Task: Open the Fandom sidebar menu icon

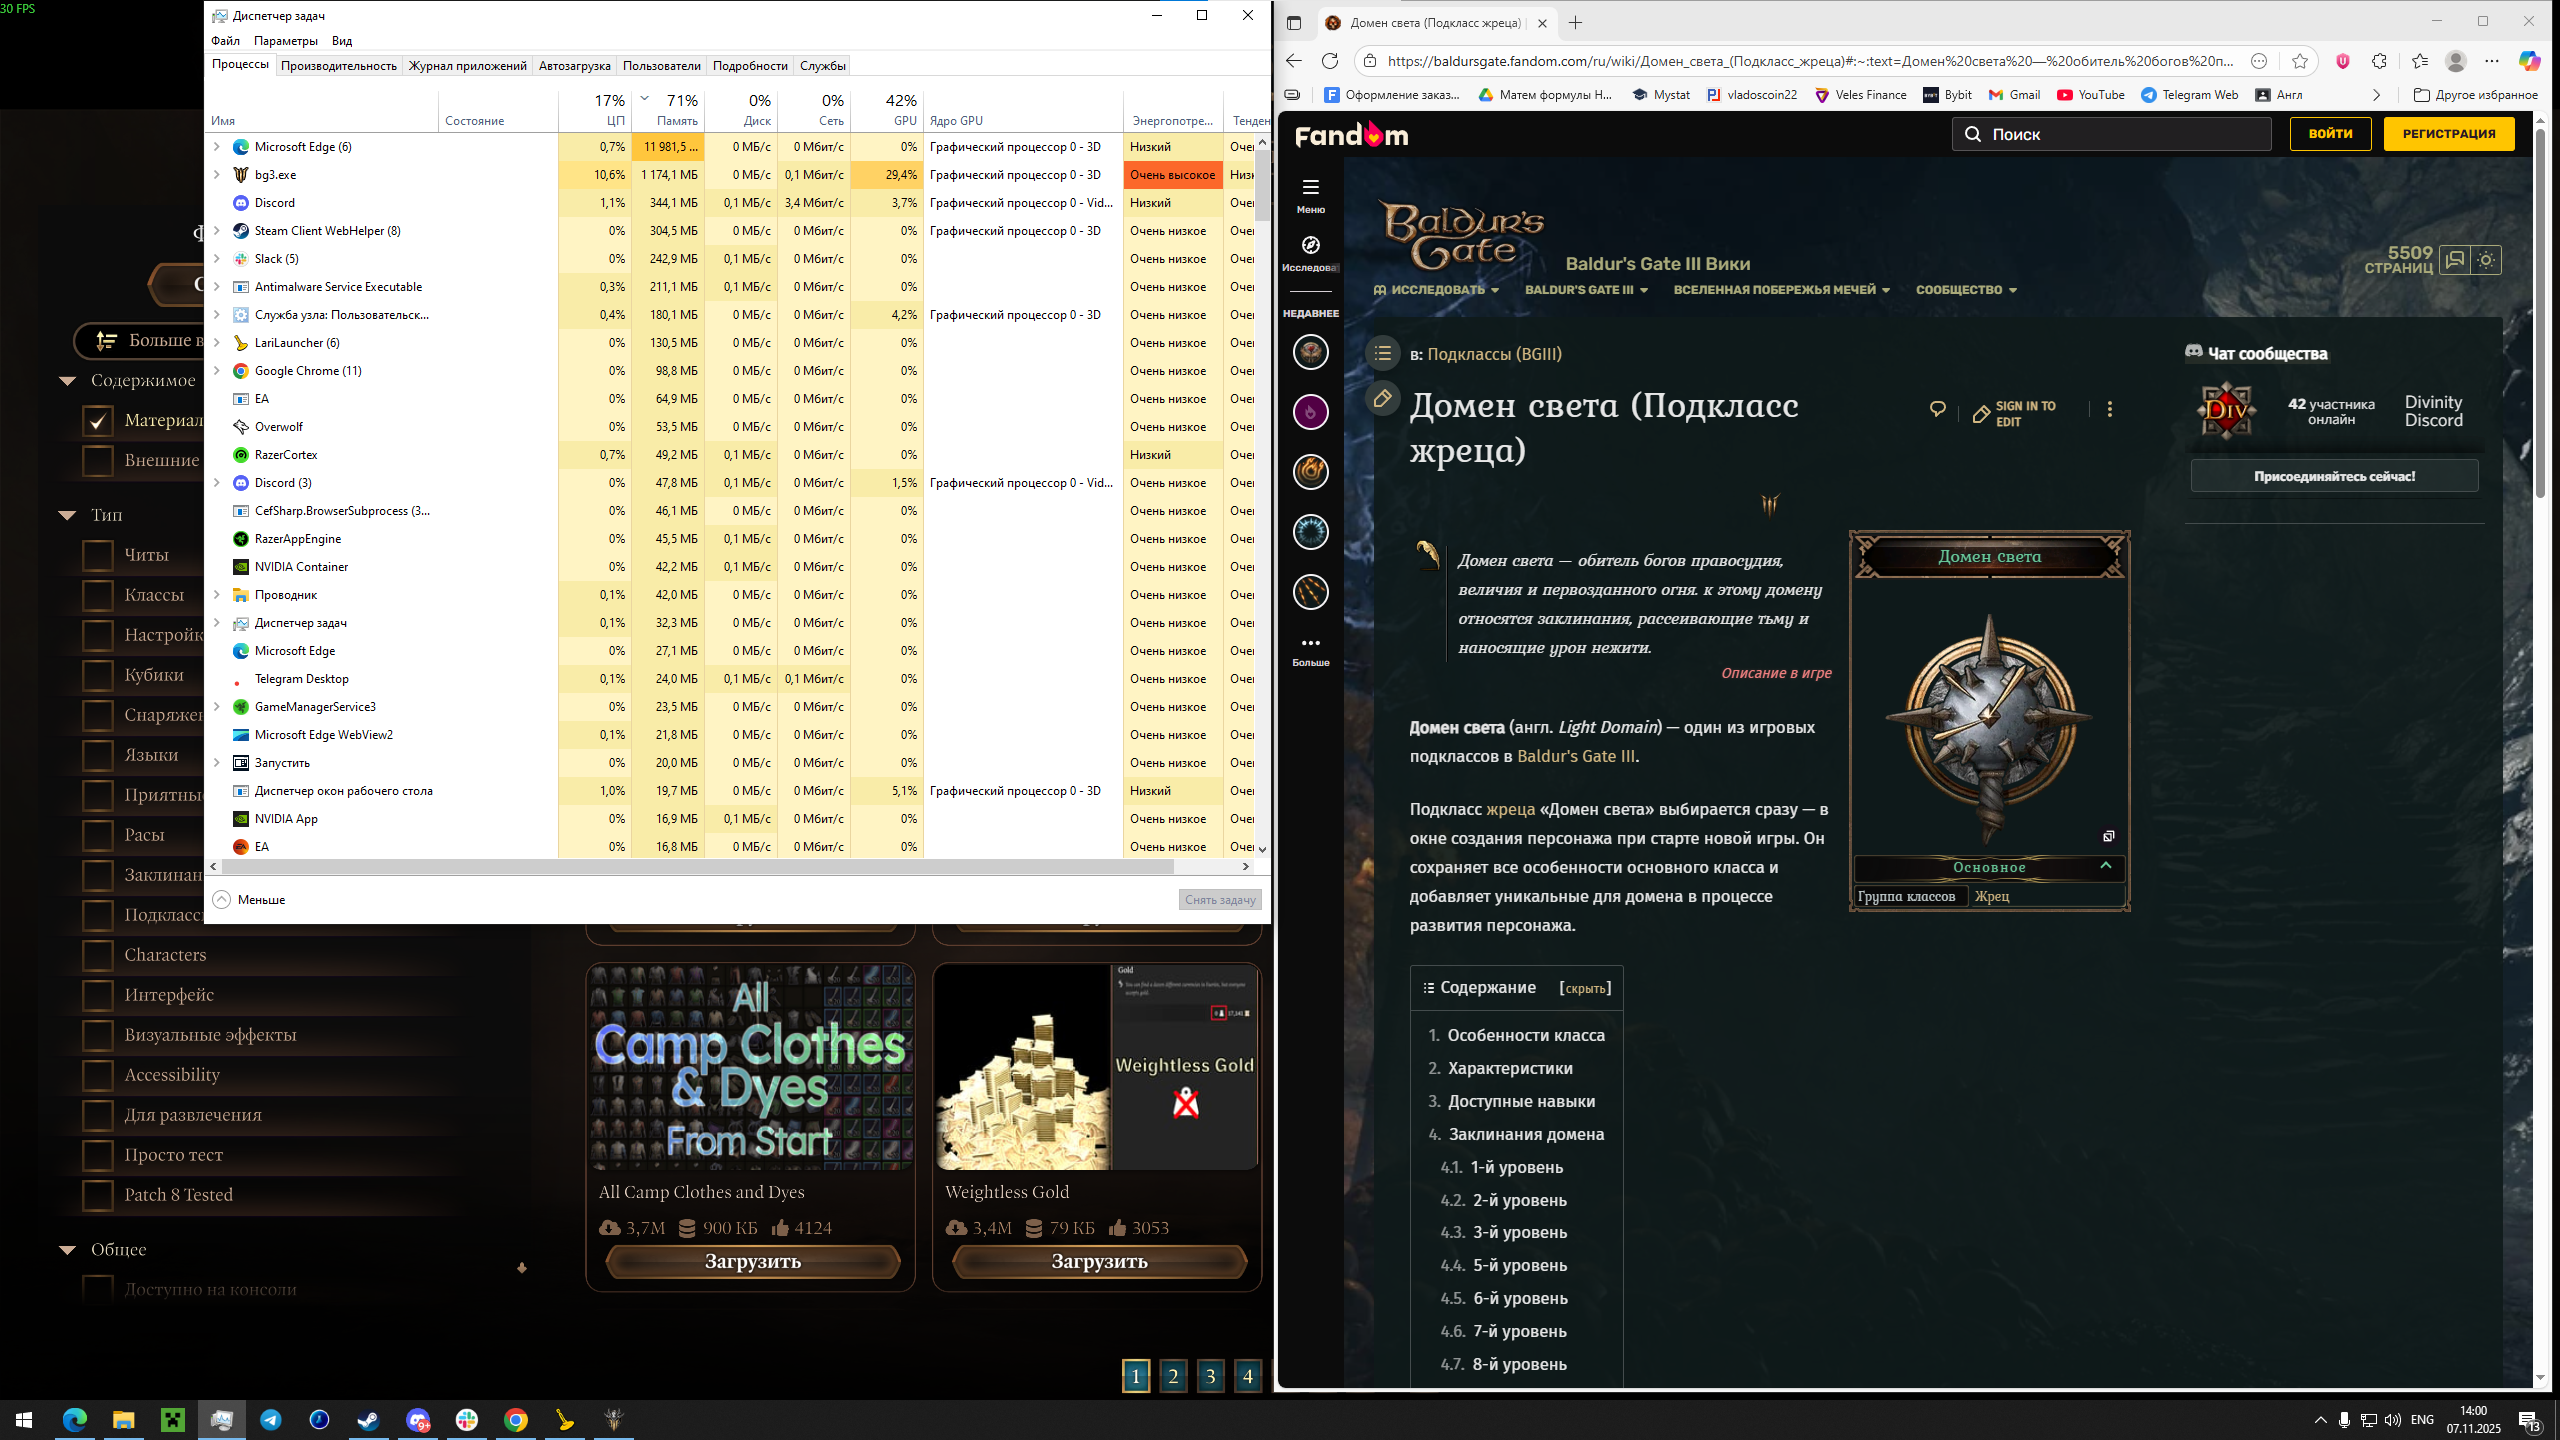Action: tap(1310, 188)
